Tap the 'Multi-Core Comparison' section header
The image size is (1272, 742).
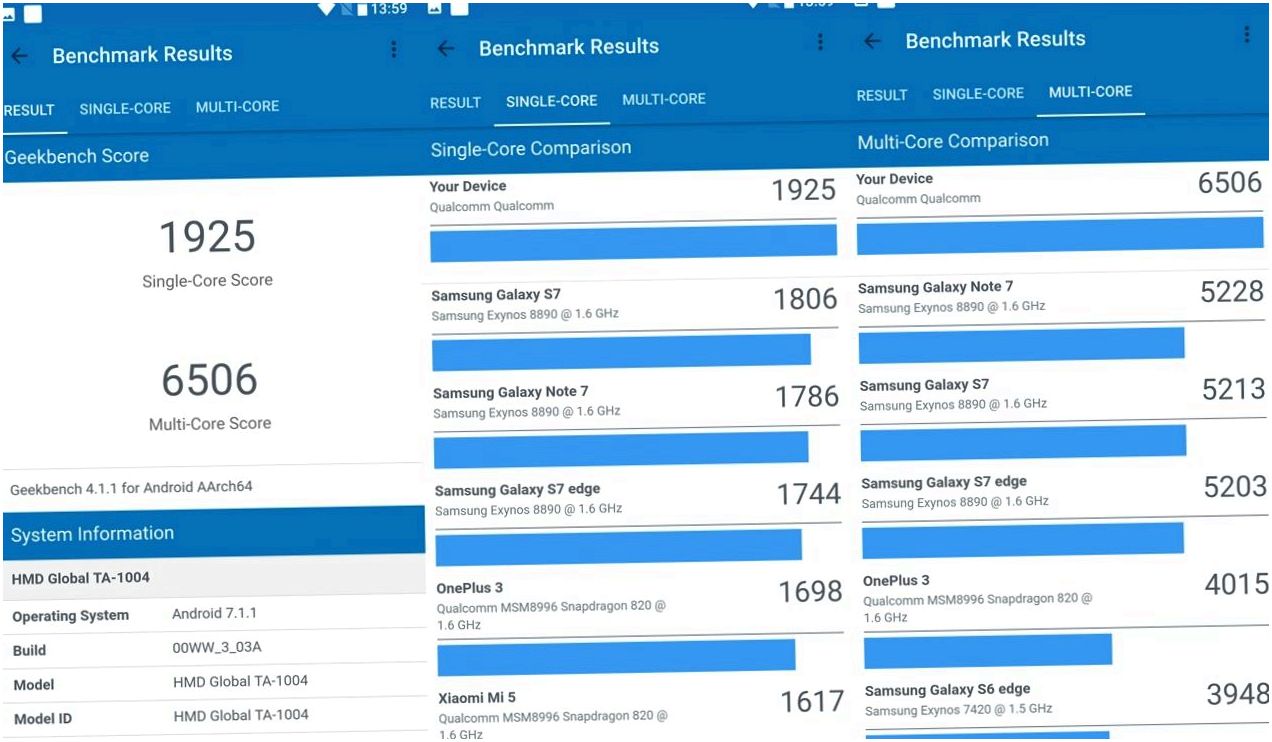953,141
